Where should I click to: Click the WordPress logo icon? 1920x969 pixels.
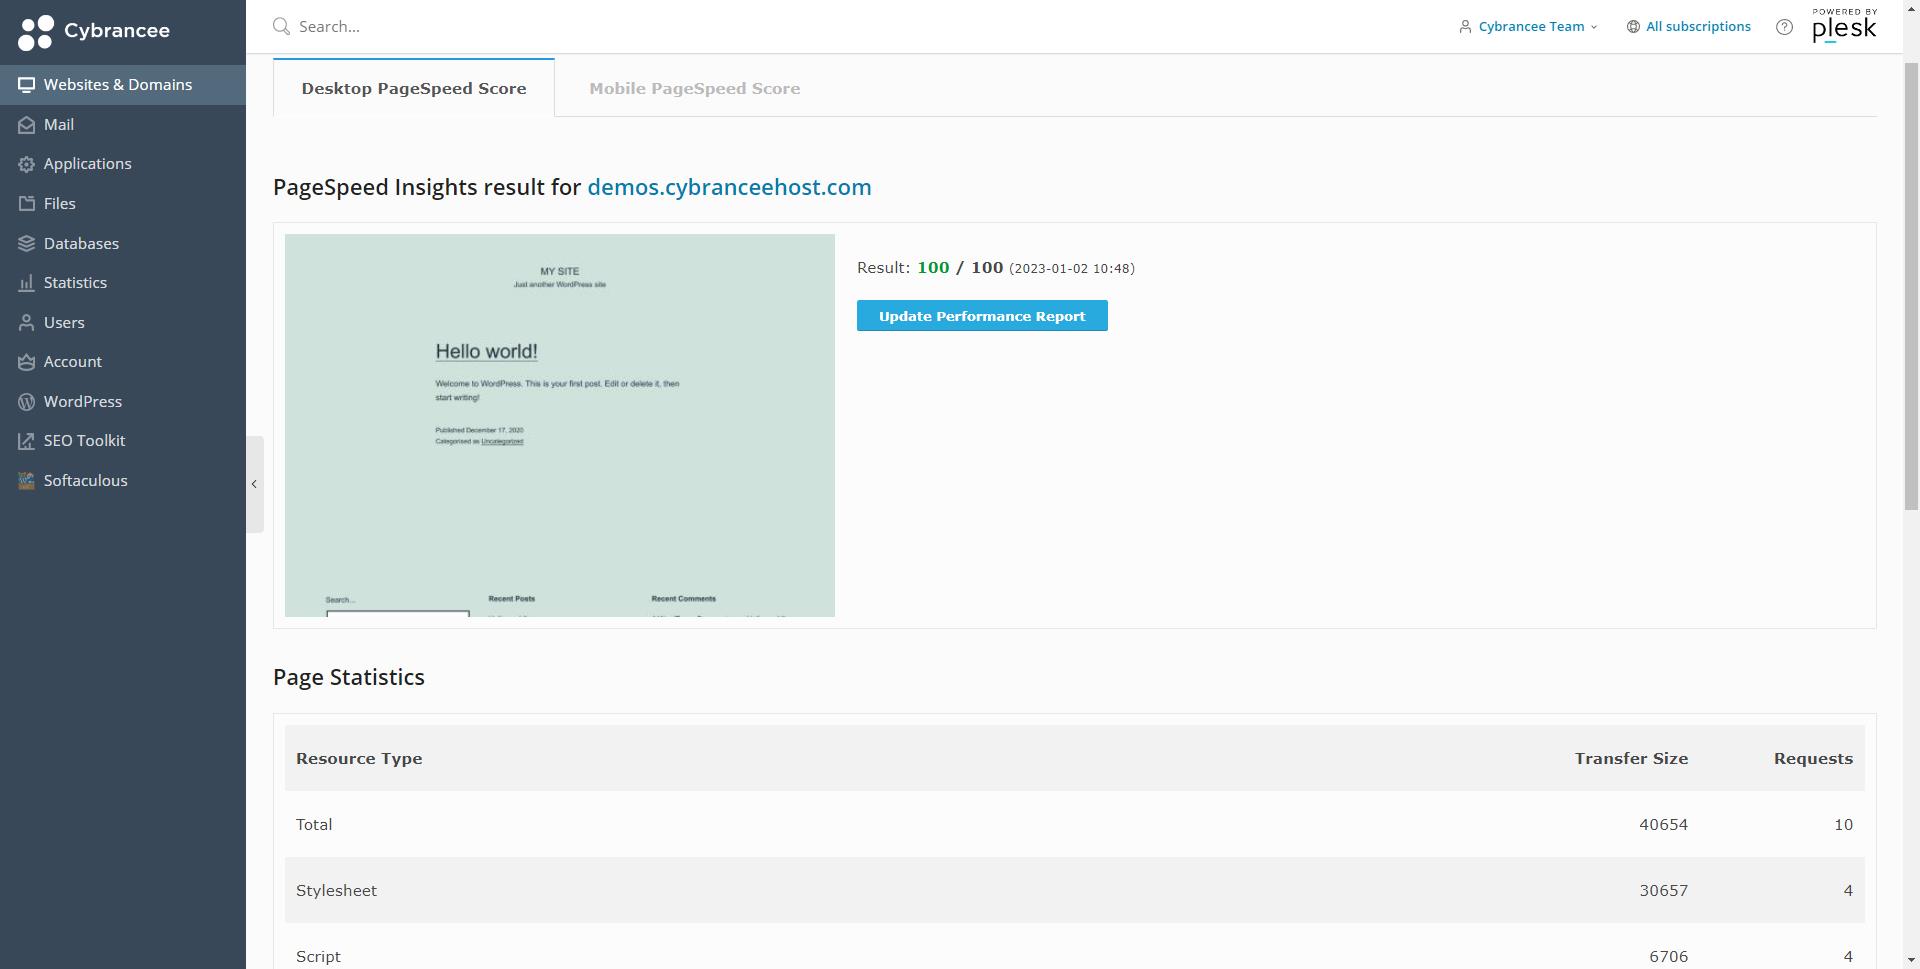tap(27, 402)
